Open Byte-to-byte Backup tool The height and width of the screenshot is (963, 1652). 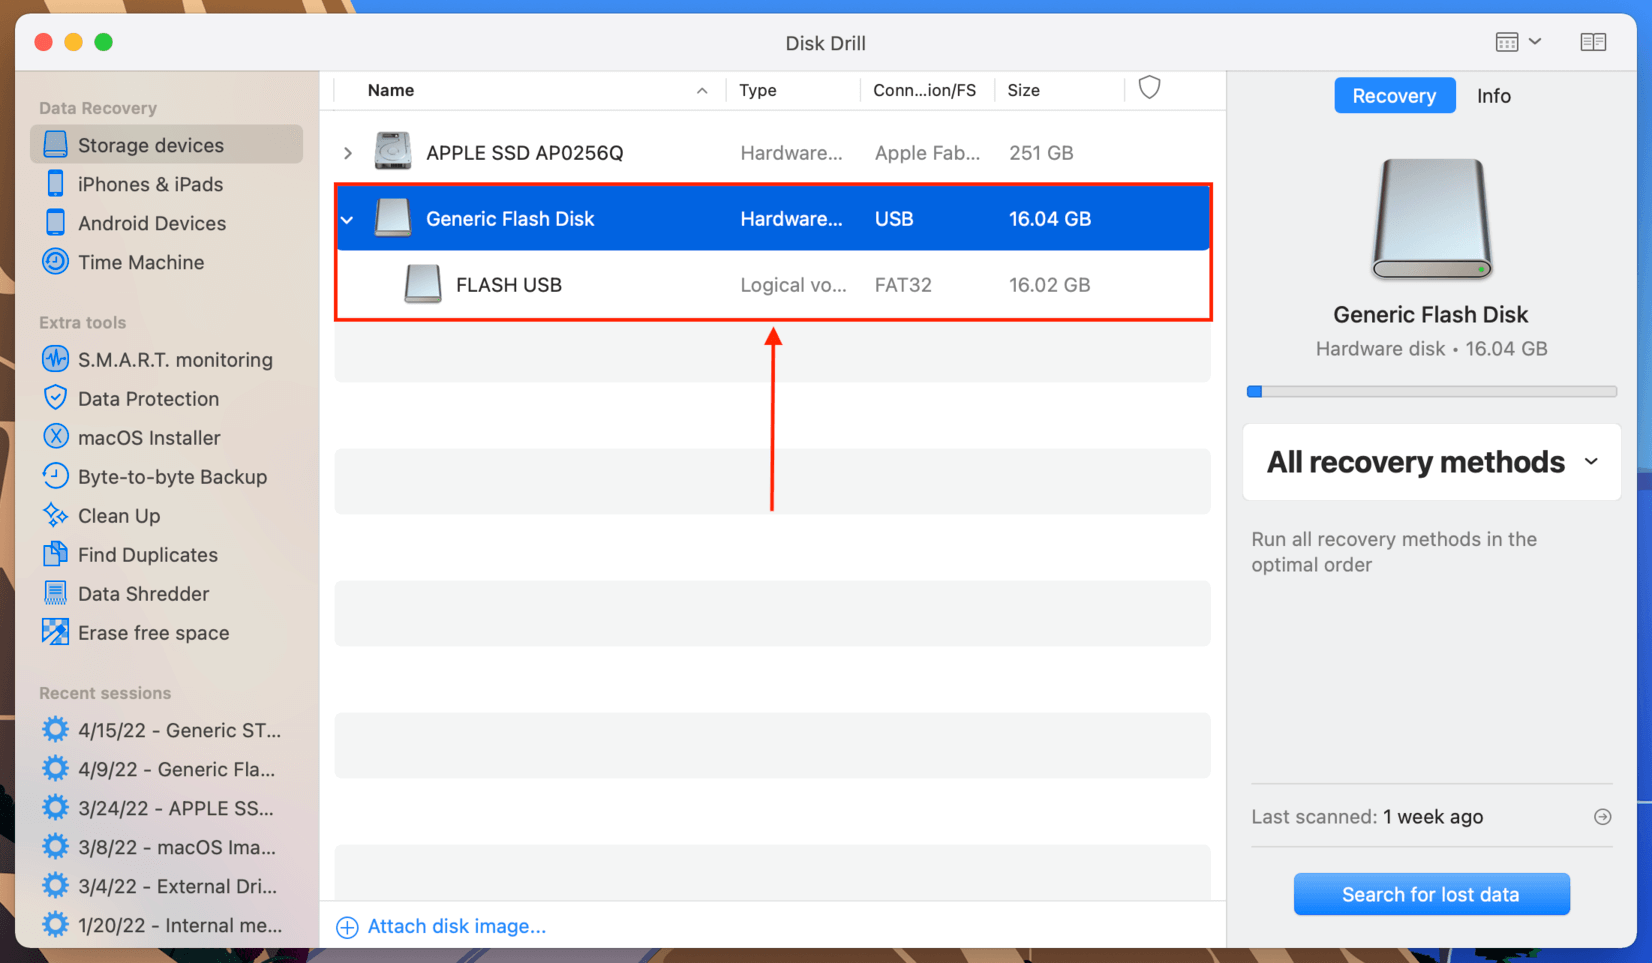click(x=172, y=476)
